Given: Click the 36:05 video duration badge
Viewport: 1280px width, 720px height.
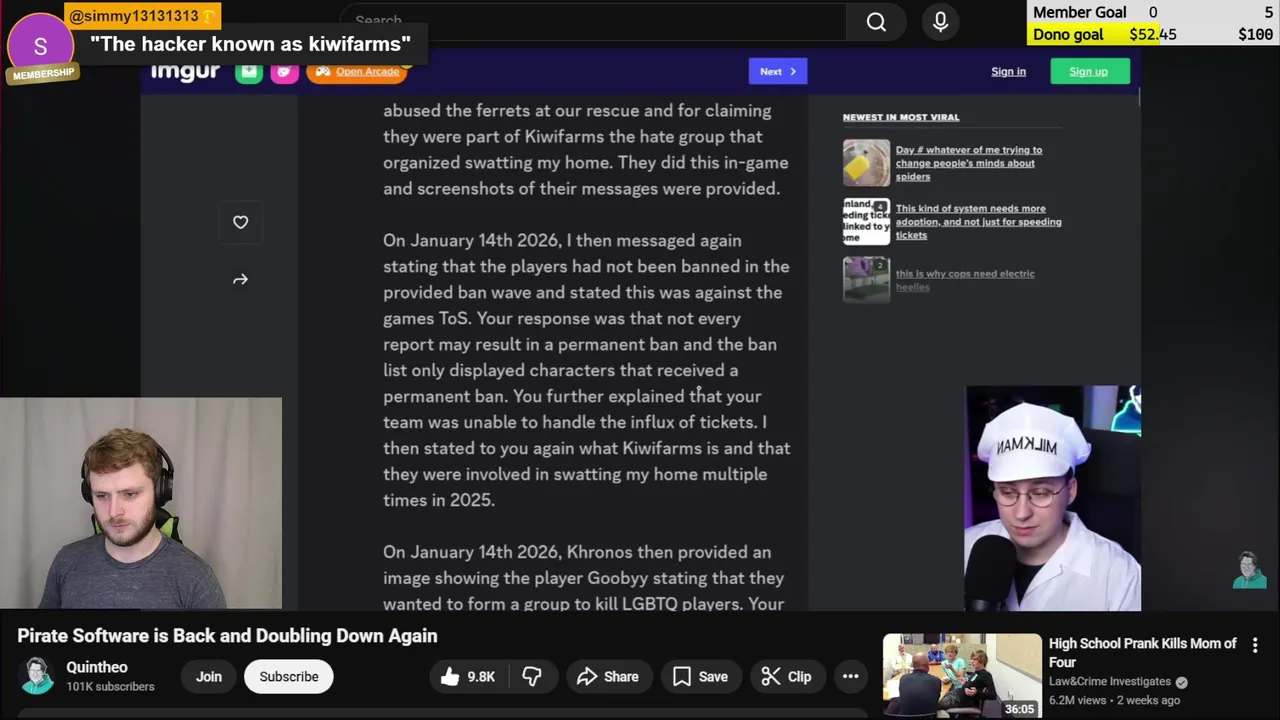Looking at the screenshot, I should tap(1019, 709).
